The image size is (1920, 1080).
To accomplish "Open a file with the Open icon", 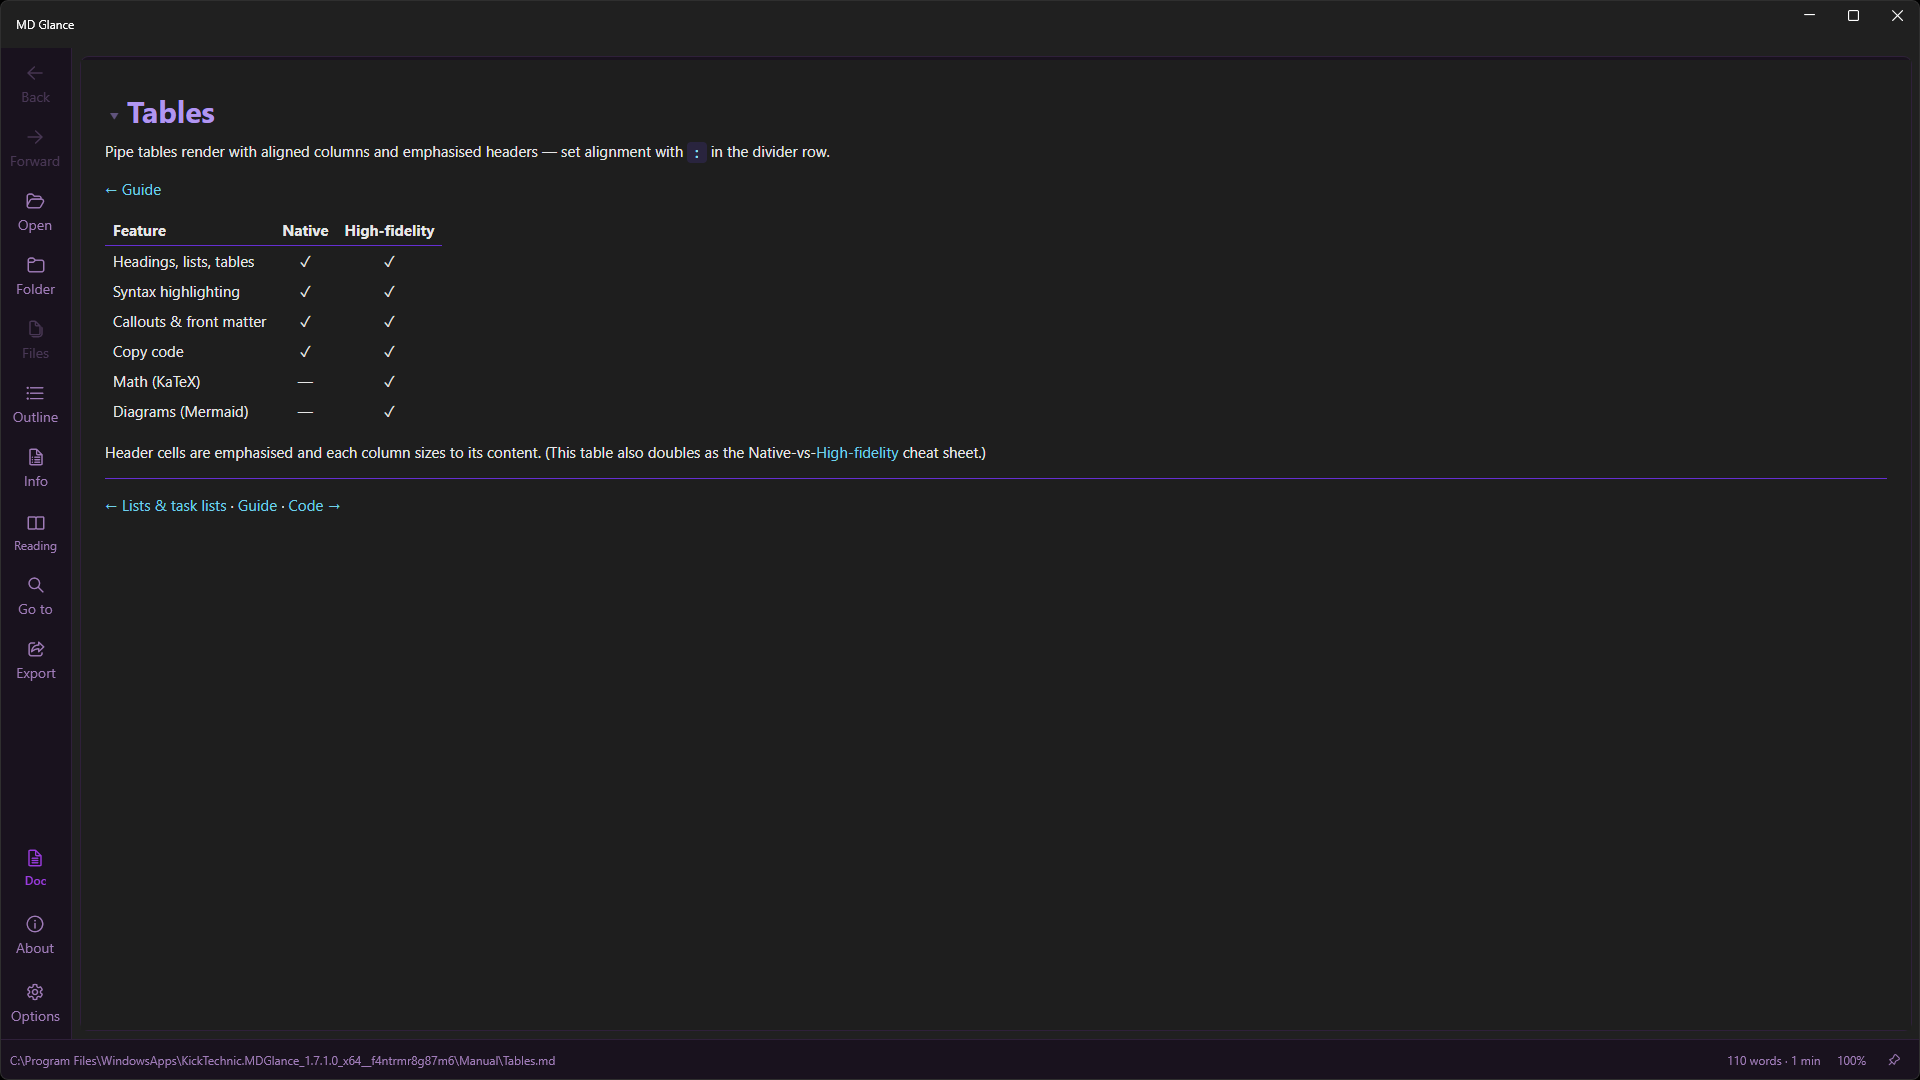I will [35, 212].
